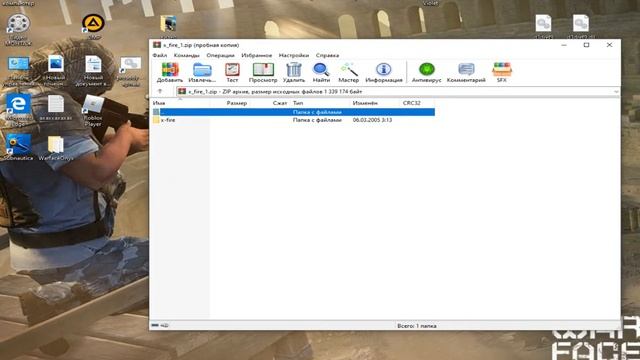Sort by Изменён column header
640x360 pixels.
point(365,103)
